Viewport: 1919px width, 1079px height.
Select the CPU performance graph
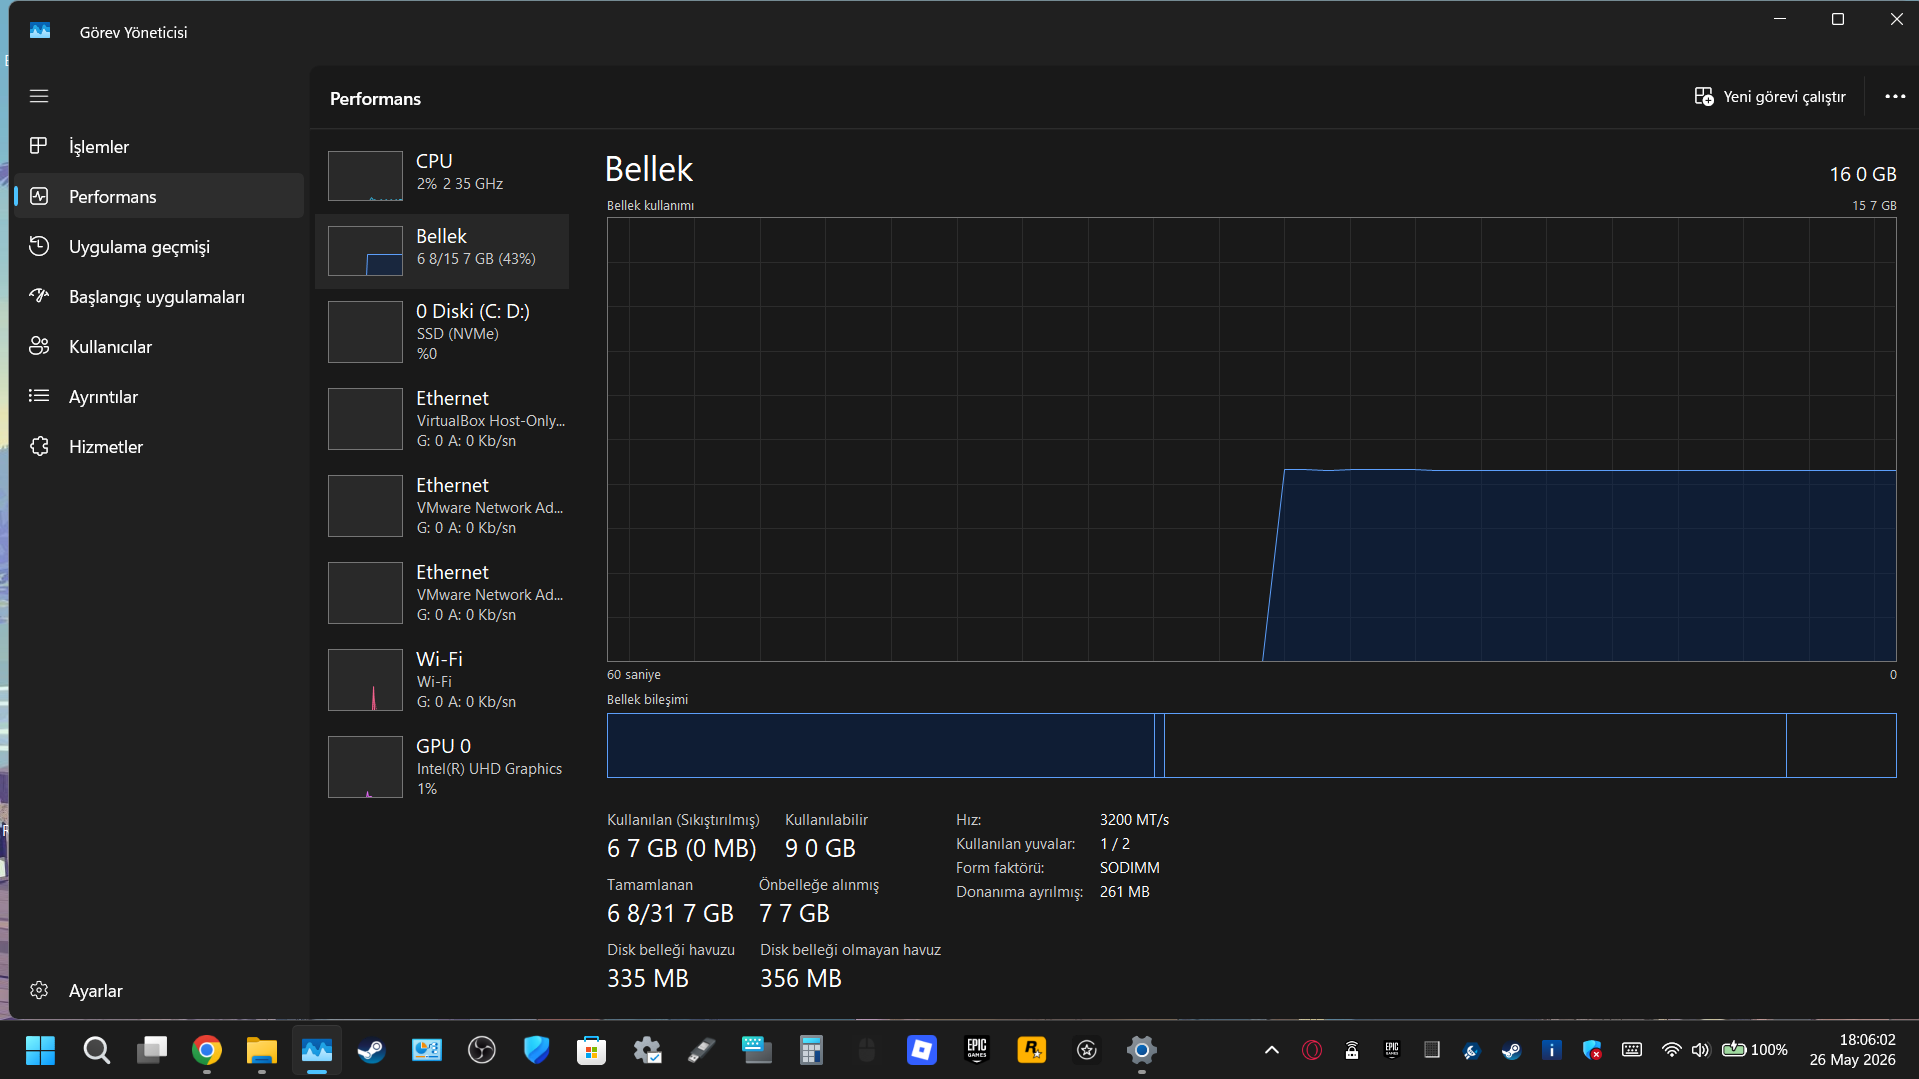[442, 175]
